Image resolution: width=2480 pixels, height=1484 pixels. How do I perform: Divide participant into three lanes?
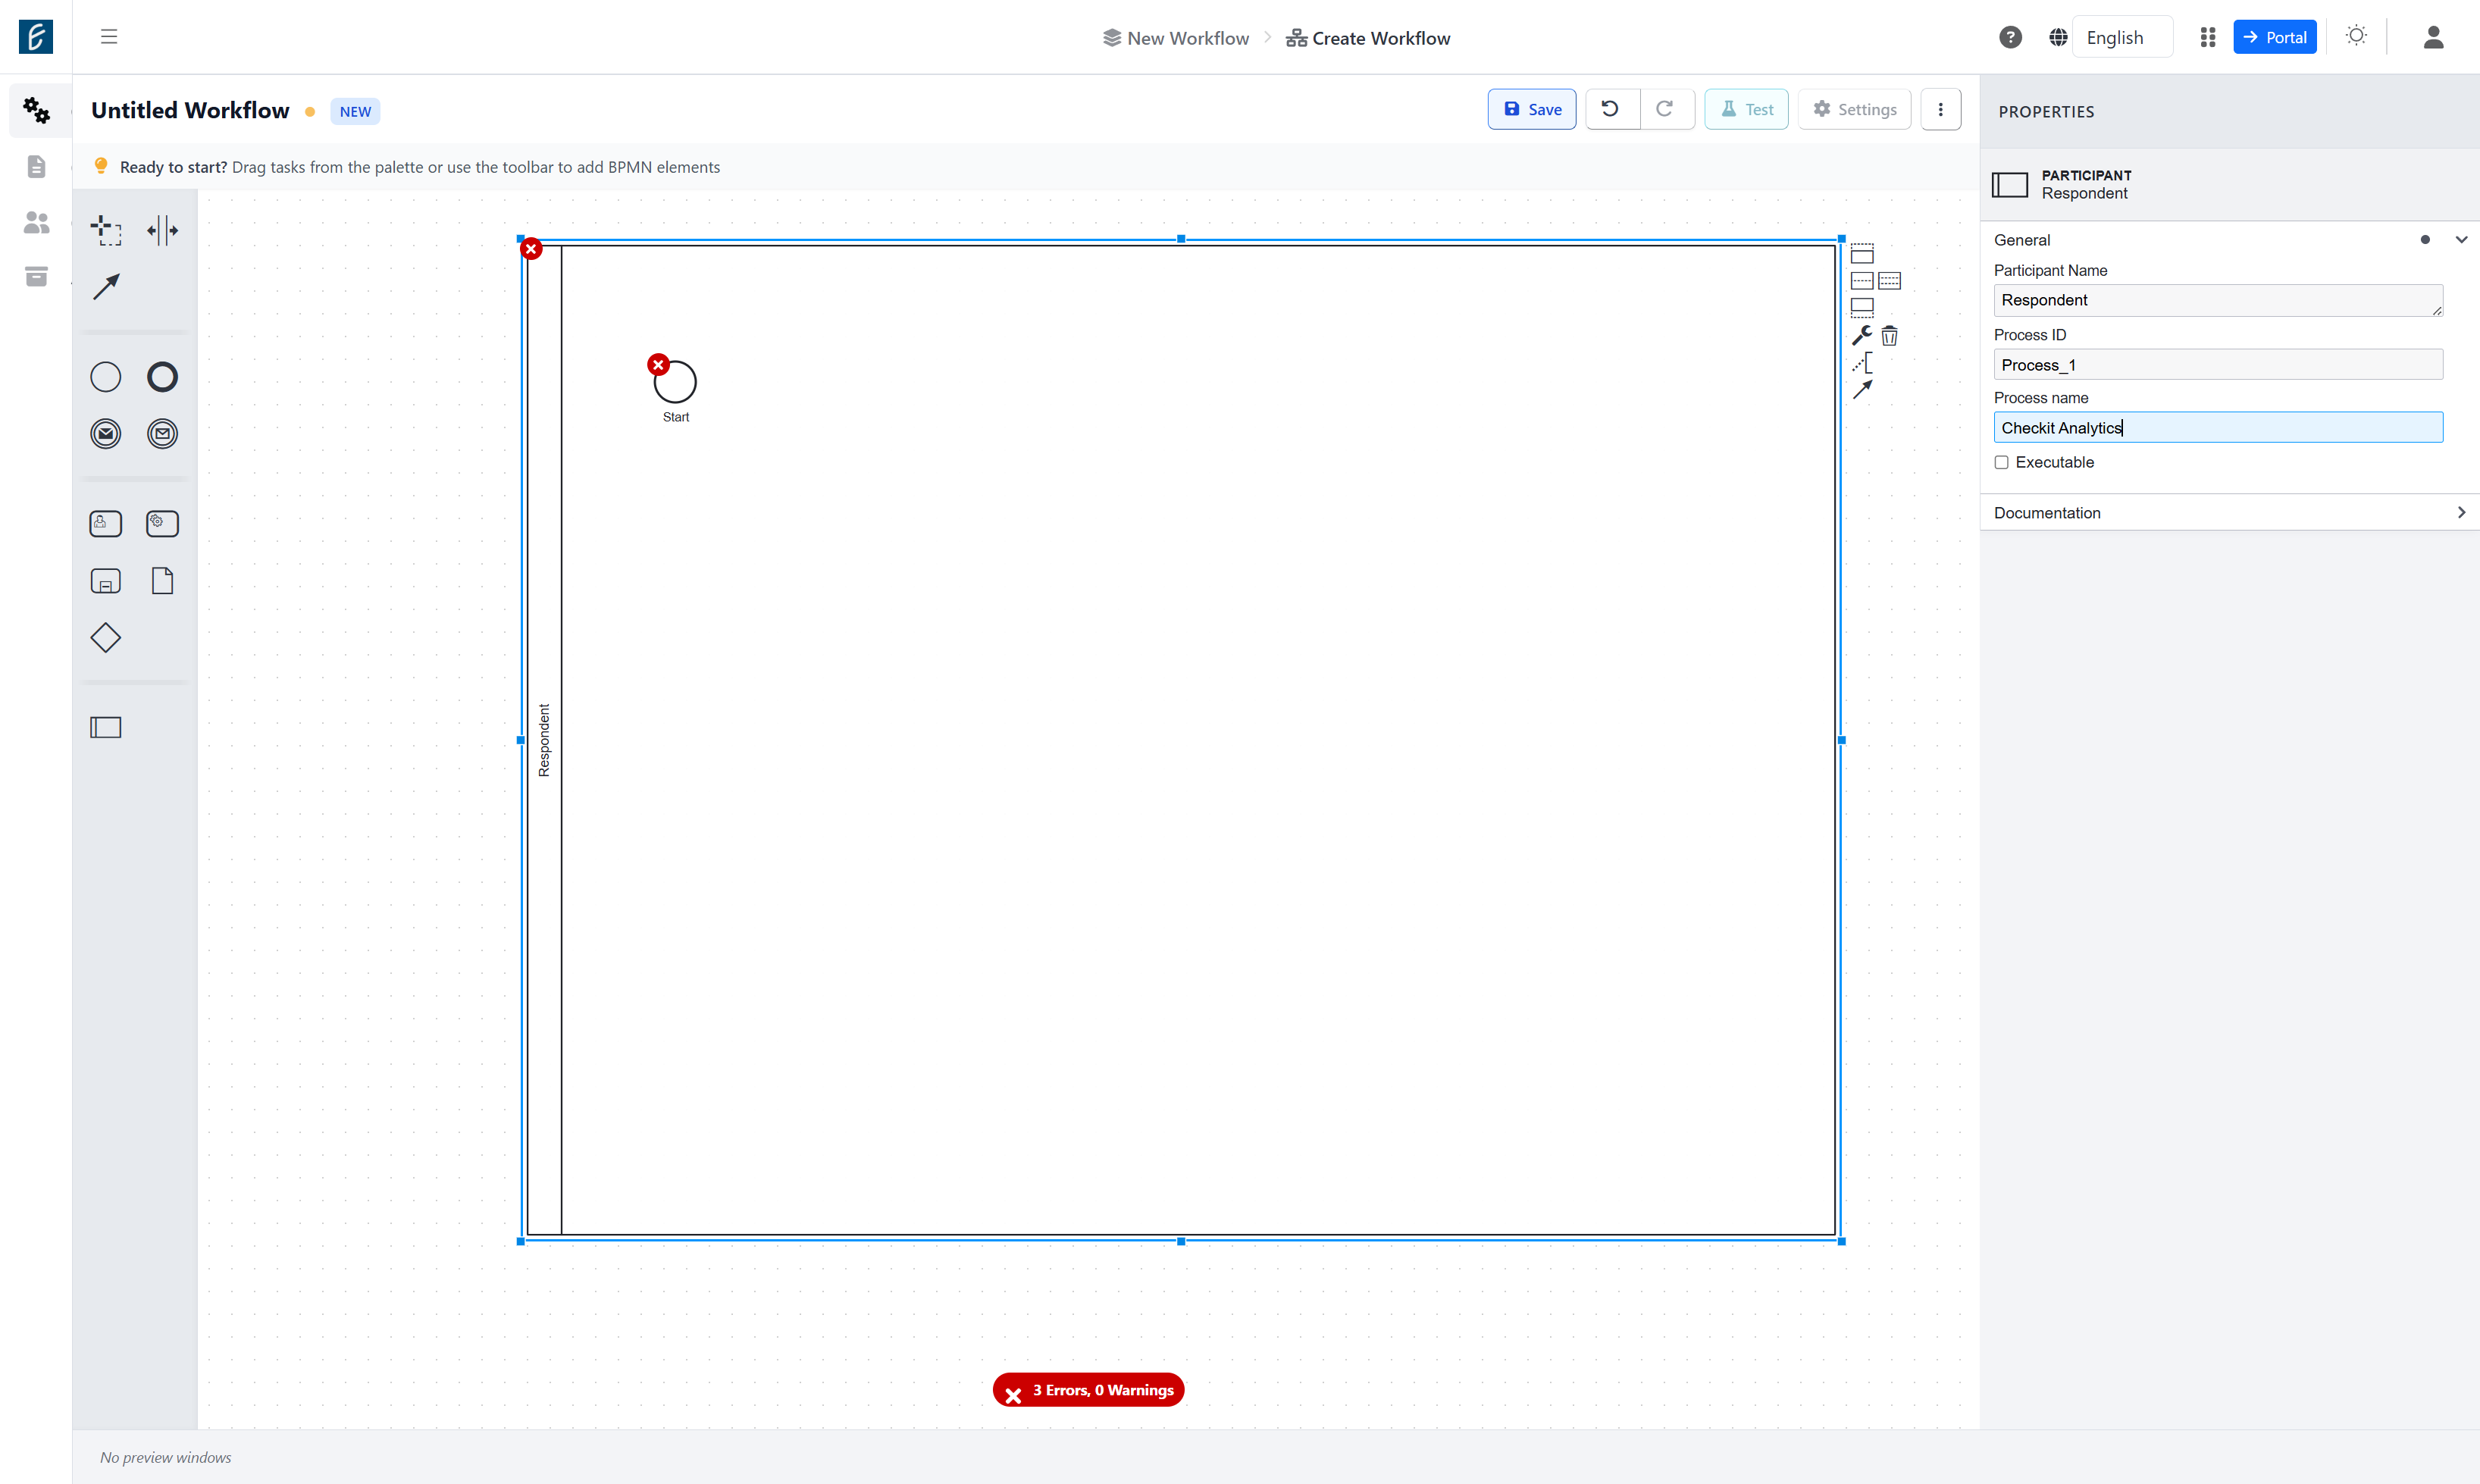tap(1889, 281)
